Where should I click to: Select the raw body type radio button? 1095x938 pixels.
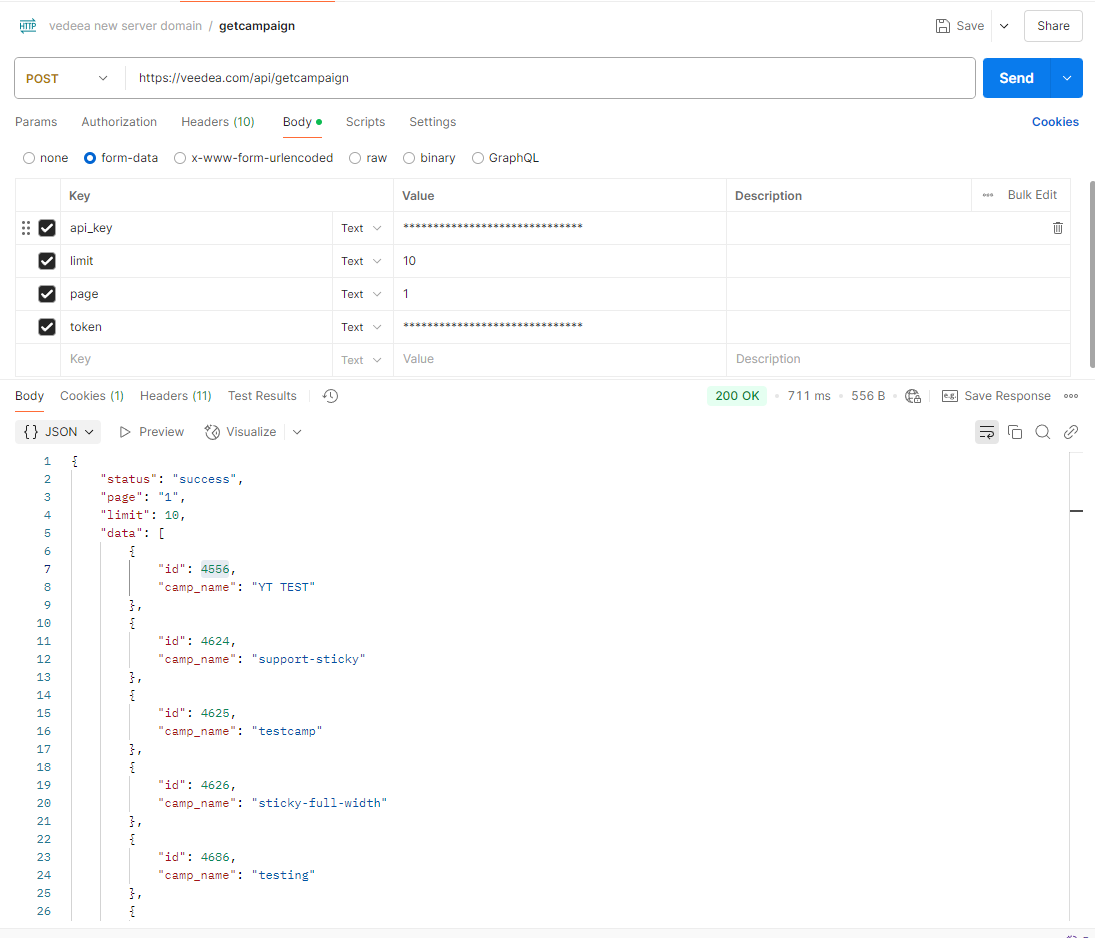coord(355,158)
